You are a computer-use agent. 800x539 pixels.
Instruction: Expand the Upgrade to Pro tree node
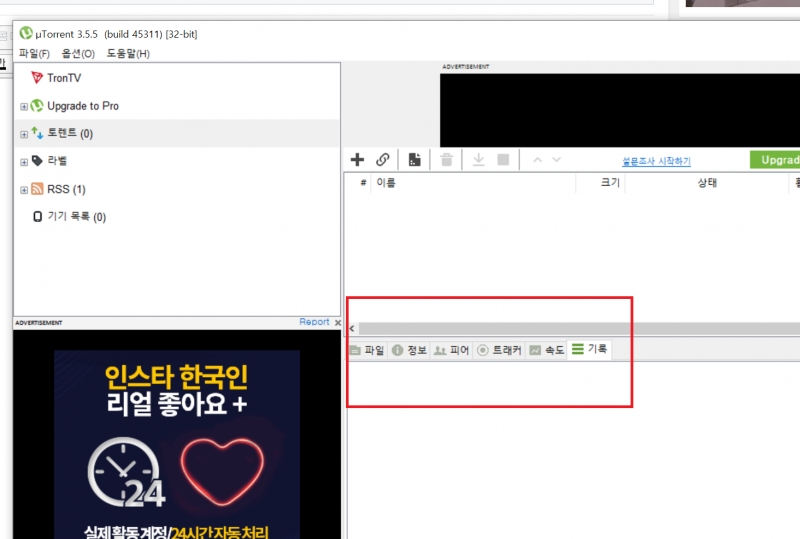(x=24, y=106)
